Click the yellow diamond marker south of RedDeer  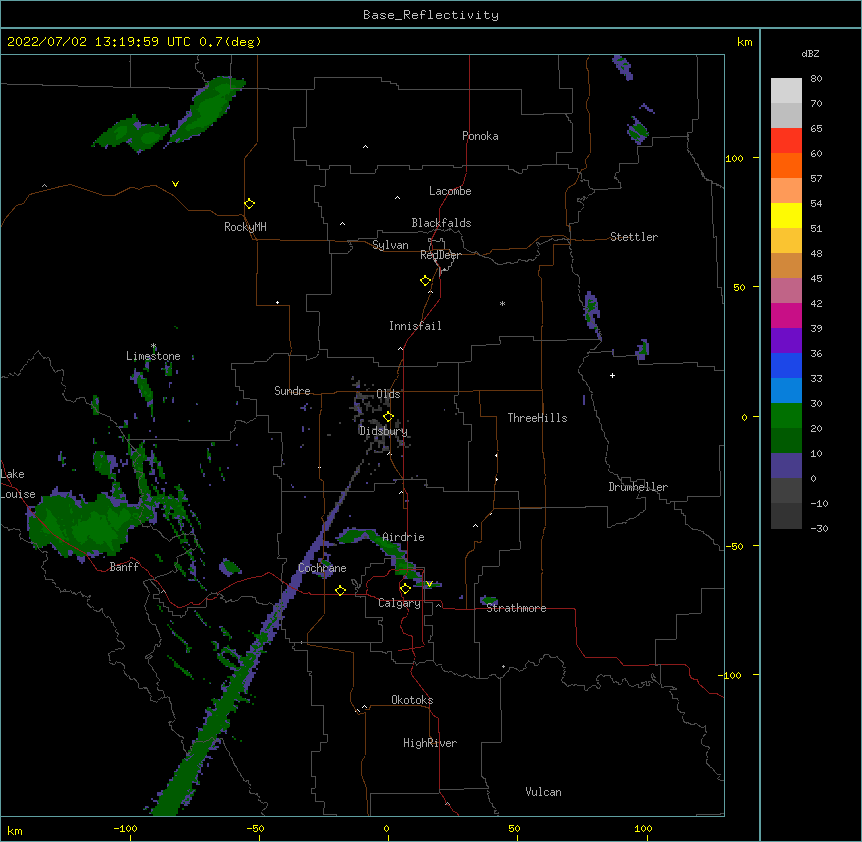(x=426, y=281)
